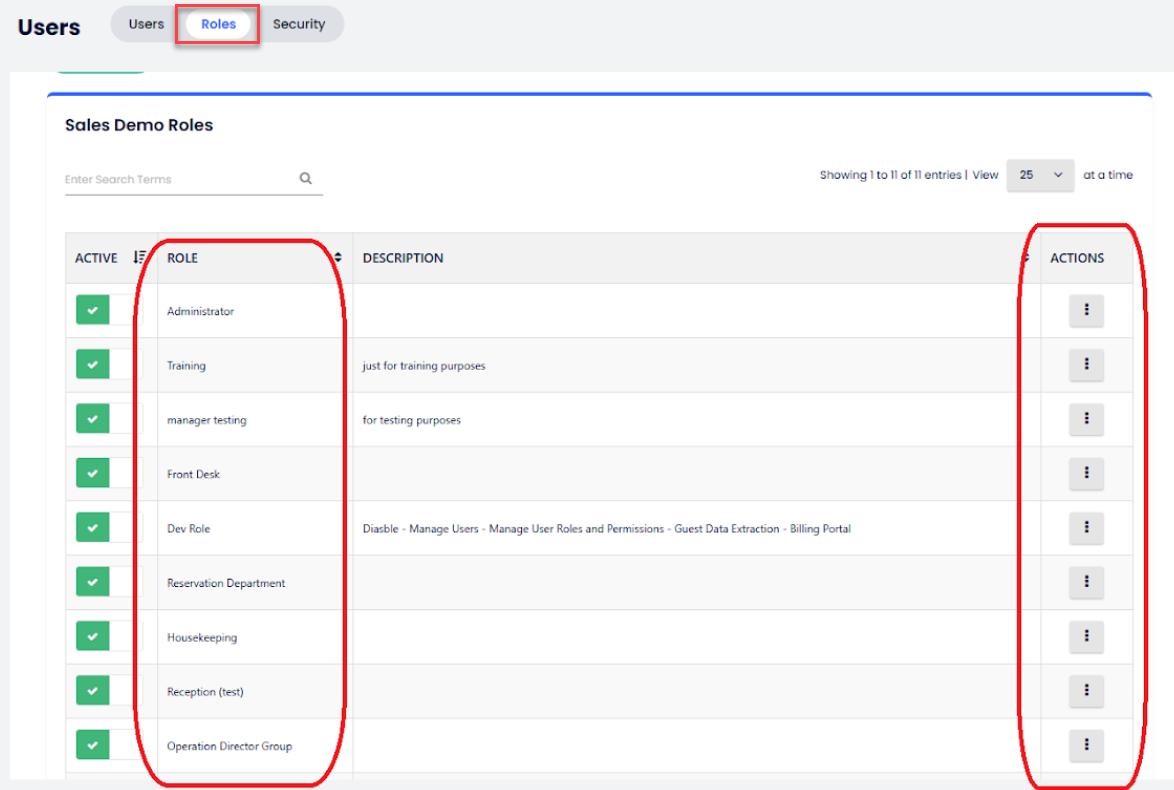Click the Enter Search Terms field

178,180
